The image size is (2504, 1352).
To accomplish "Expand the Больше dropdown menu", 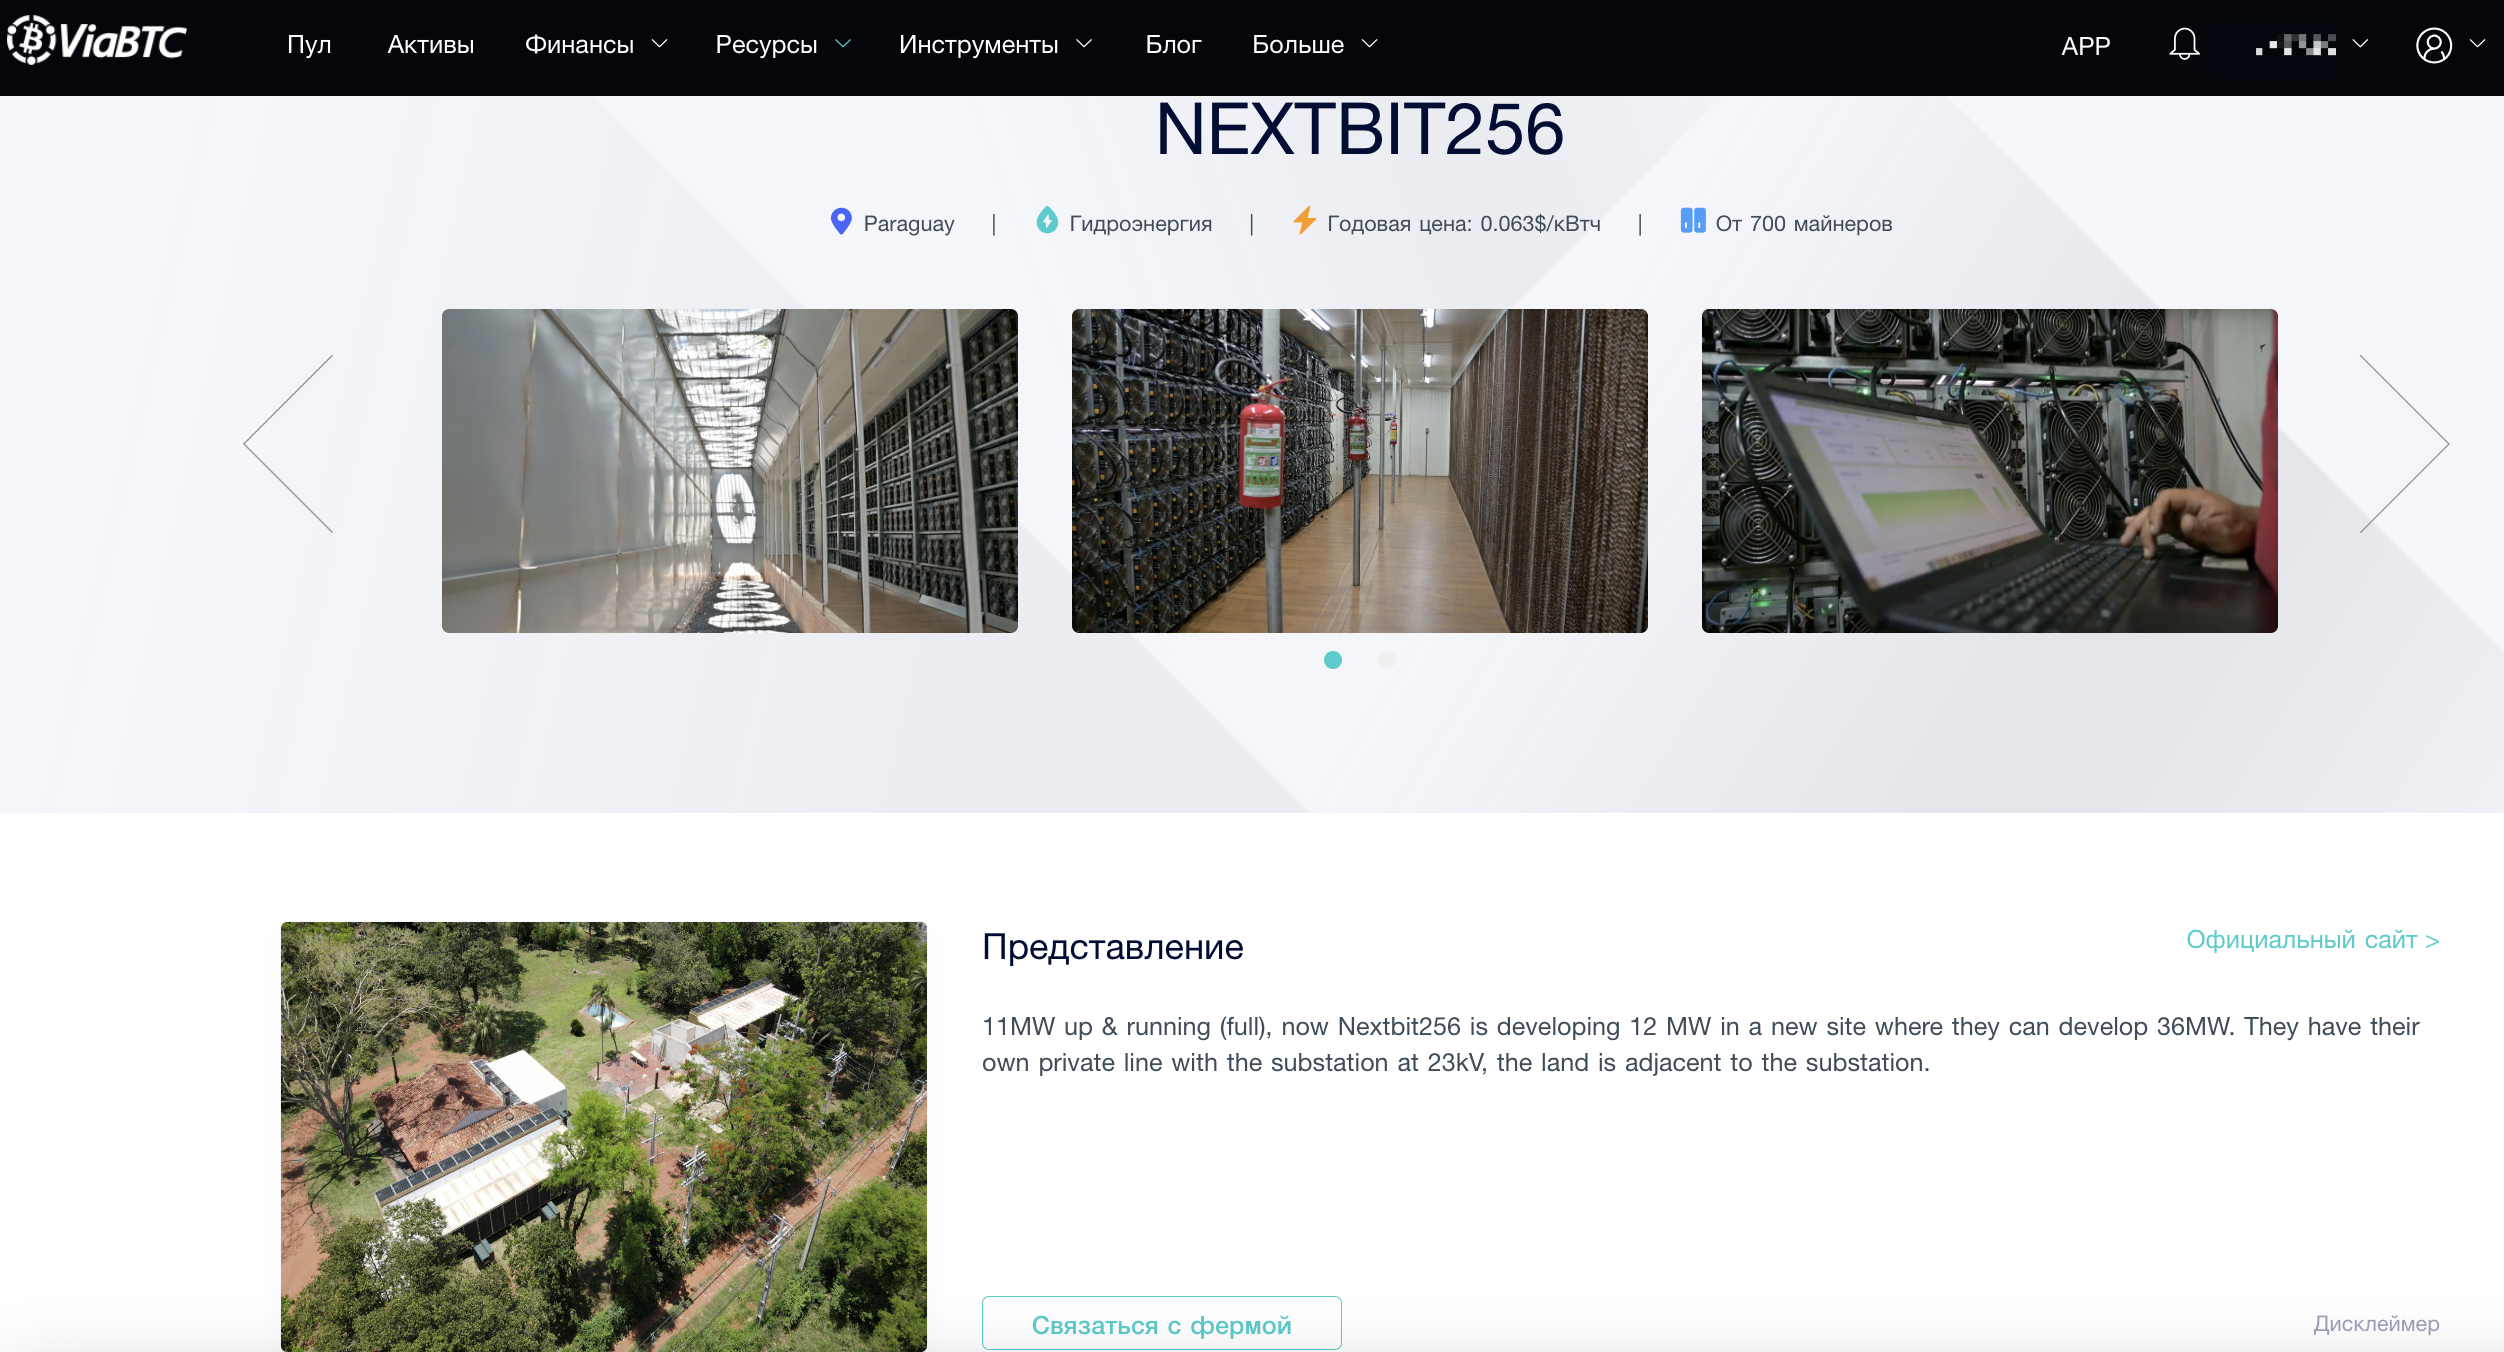I will [x=1315, y=45].
